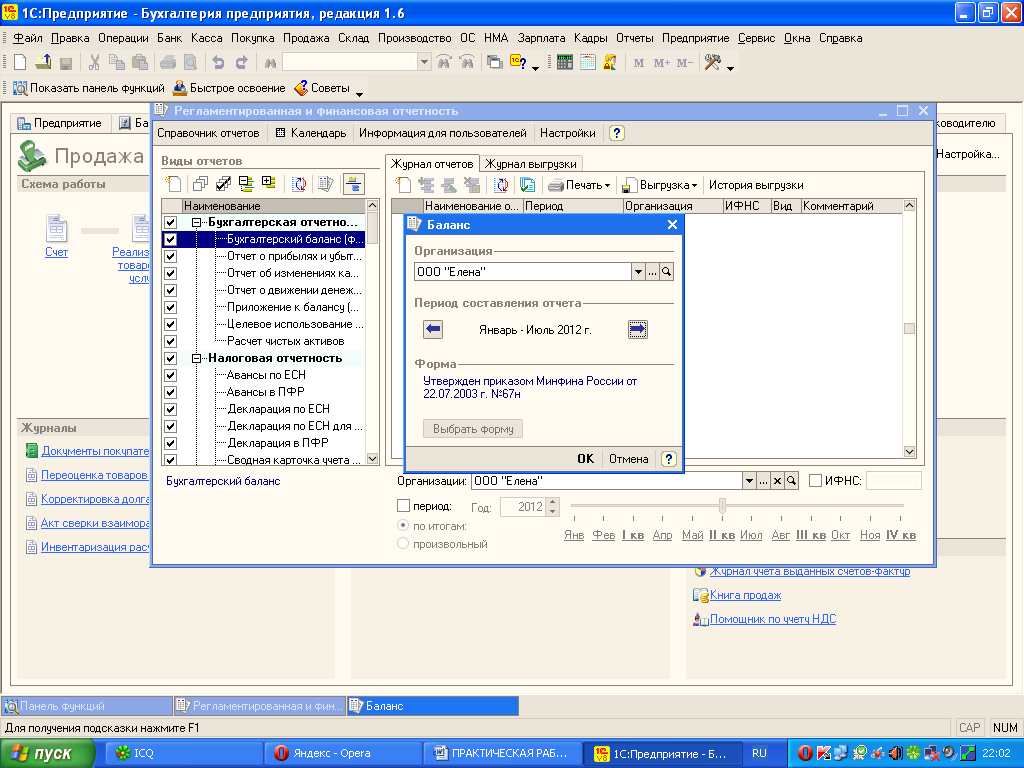Click the new document icon in main toolbar
Viewport: 1024px width, 768px height.
(20, 63)
